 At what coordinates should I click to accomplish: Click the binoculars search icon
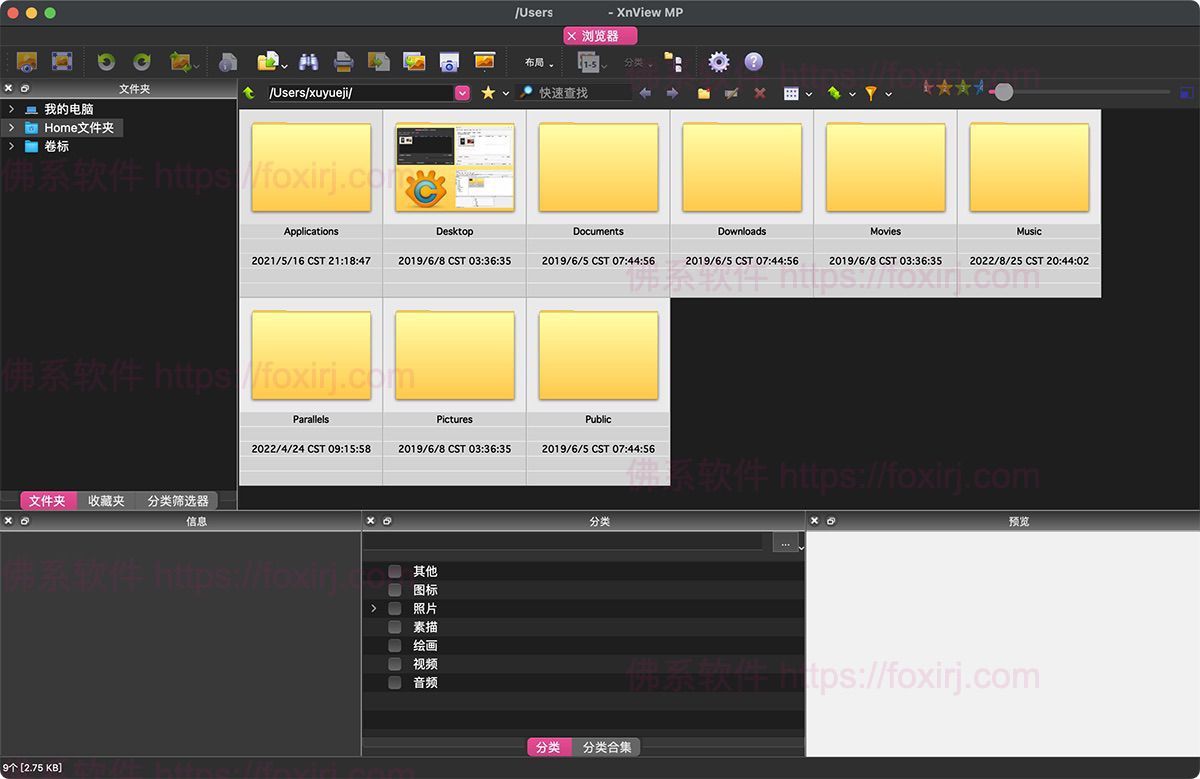click(x=308, y=62)
